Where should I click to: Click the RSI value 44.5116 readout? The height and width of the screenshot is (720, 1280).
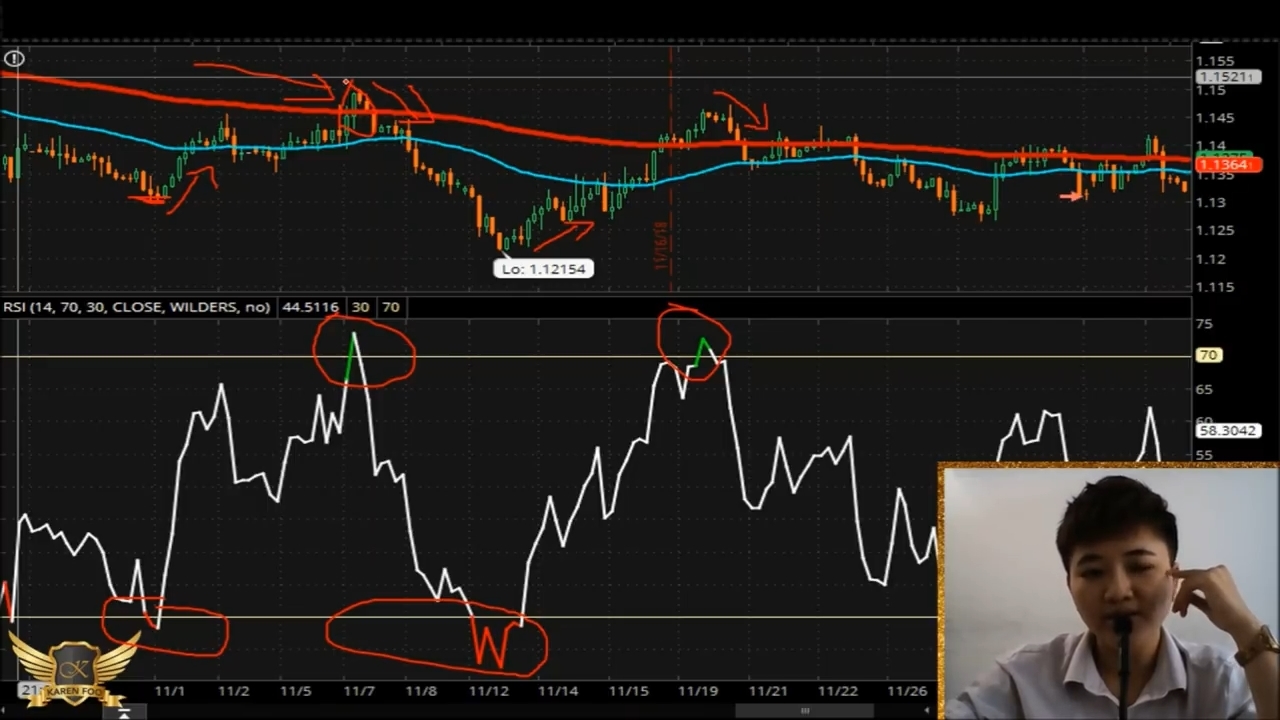point(310,307)
